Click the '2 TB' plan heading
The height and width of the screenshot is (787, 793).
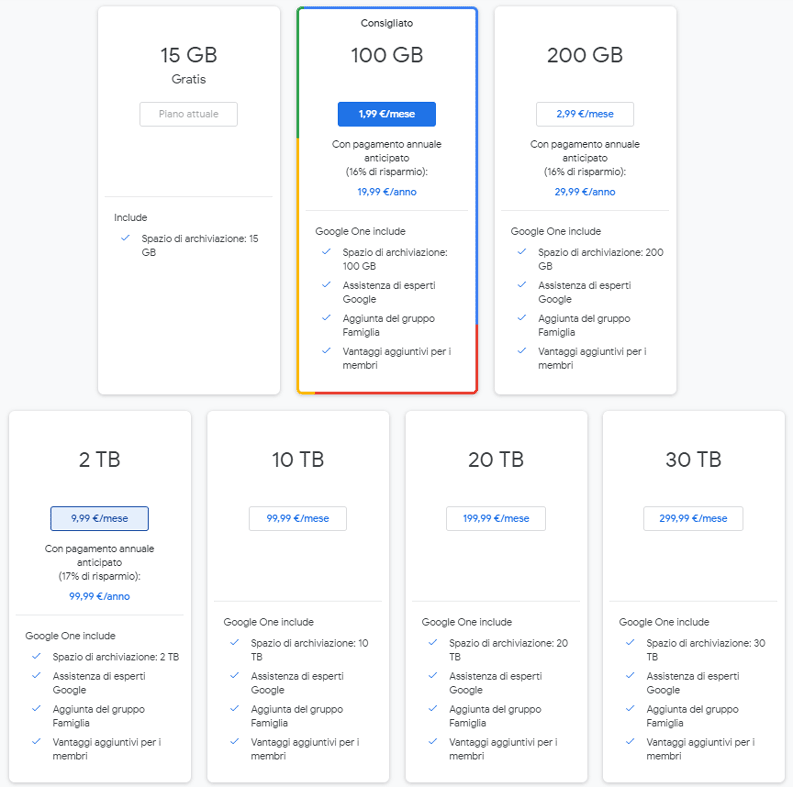(x=100, y=460)
